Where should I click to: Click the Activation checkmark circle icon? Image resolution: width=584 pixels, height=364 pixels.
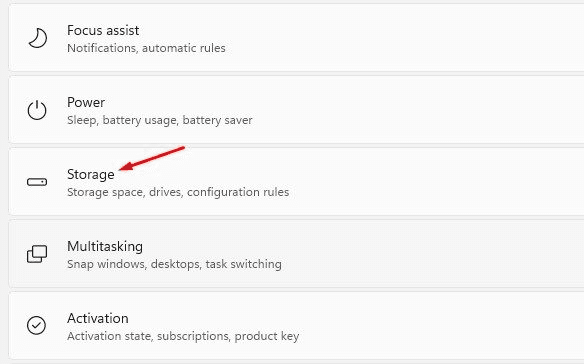pyautogui.click(x=36, y=325)
